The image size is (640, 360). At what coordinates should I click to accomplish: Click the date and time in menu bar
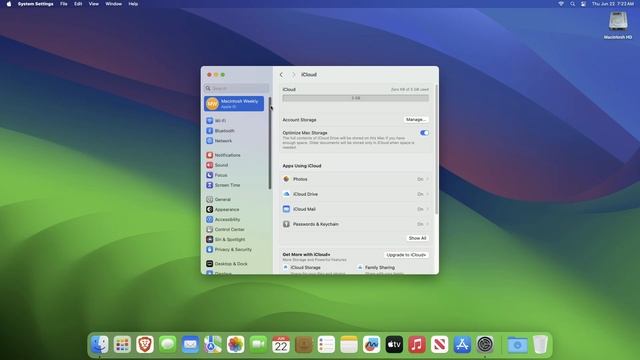613,4
